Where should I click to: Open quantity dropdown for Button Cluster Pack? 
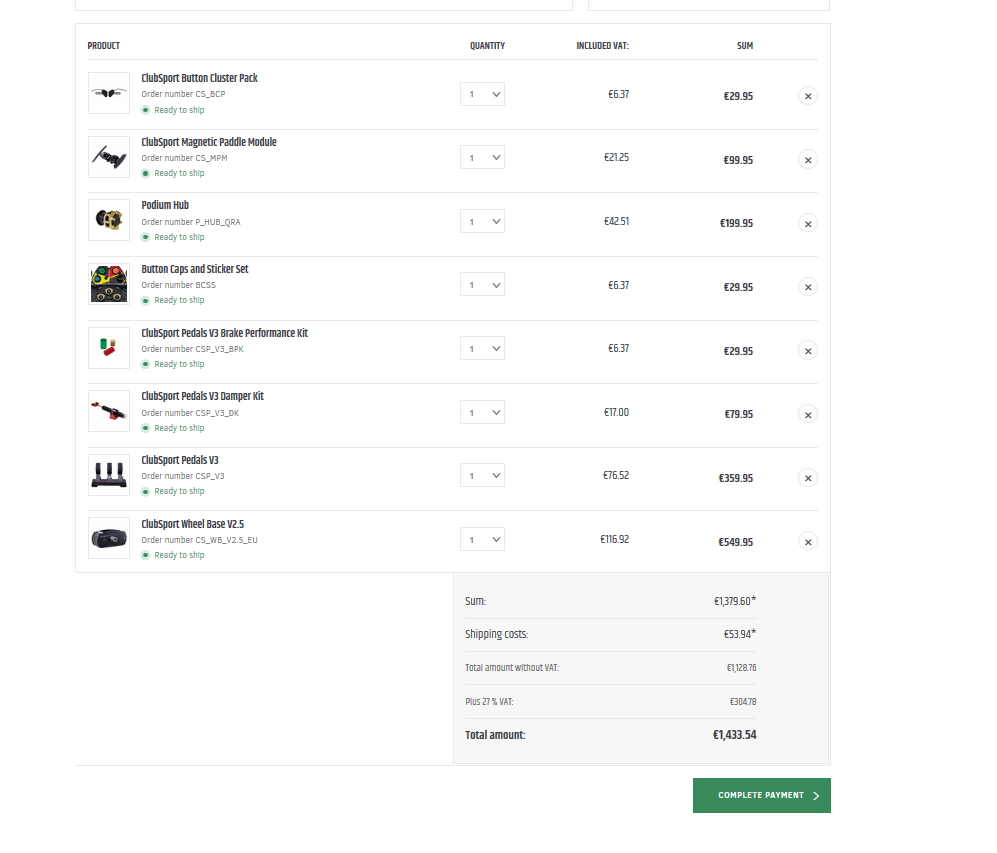(483, 94)
